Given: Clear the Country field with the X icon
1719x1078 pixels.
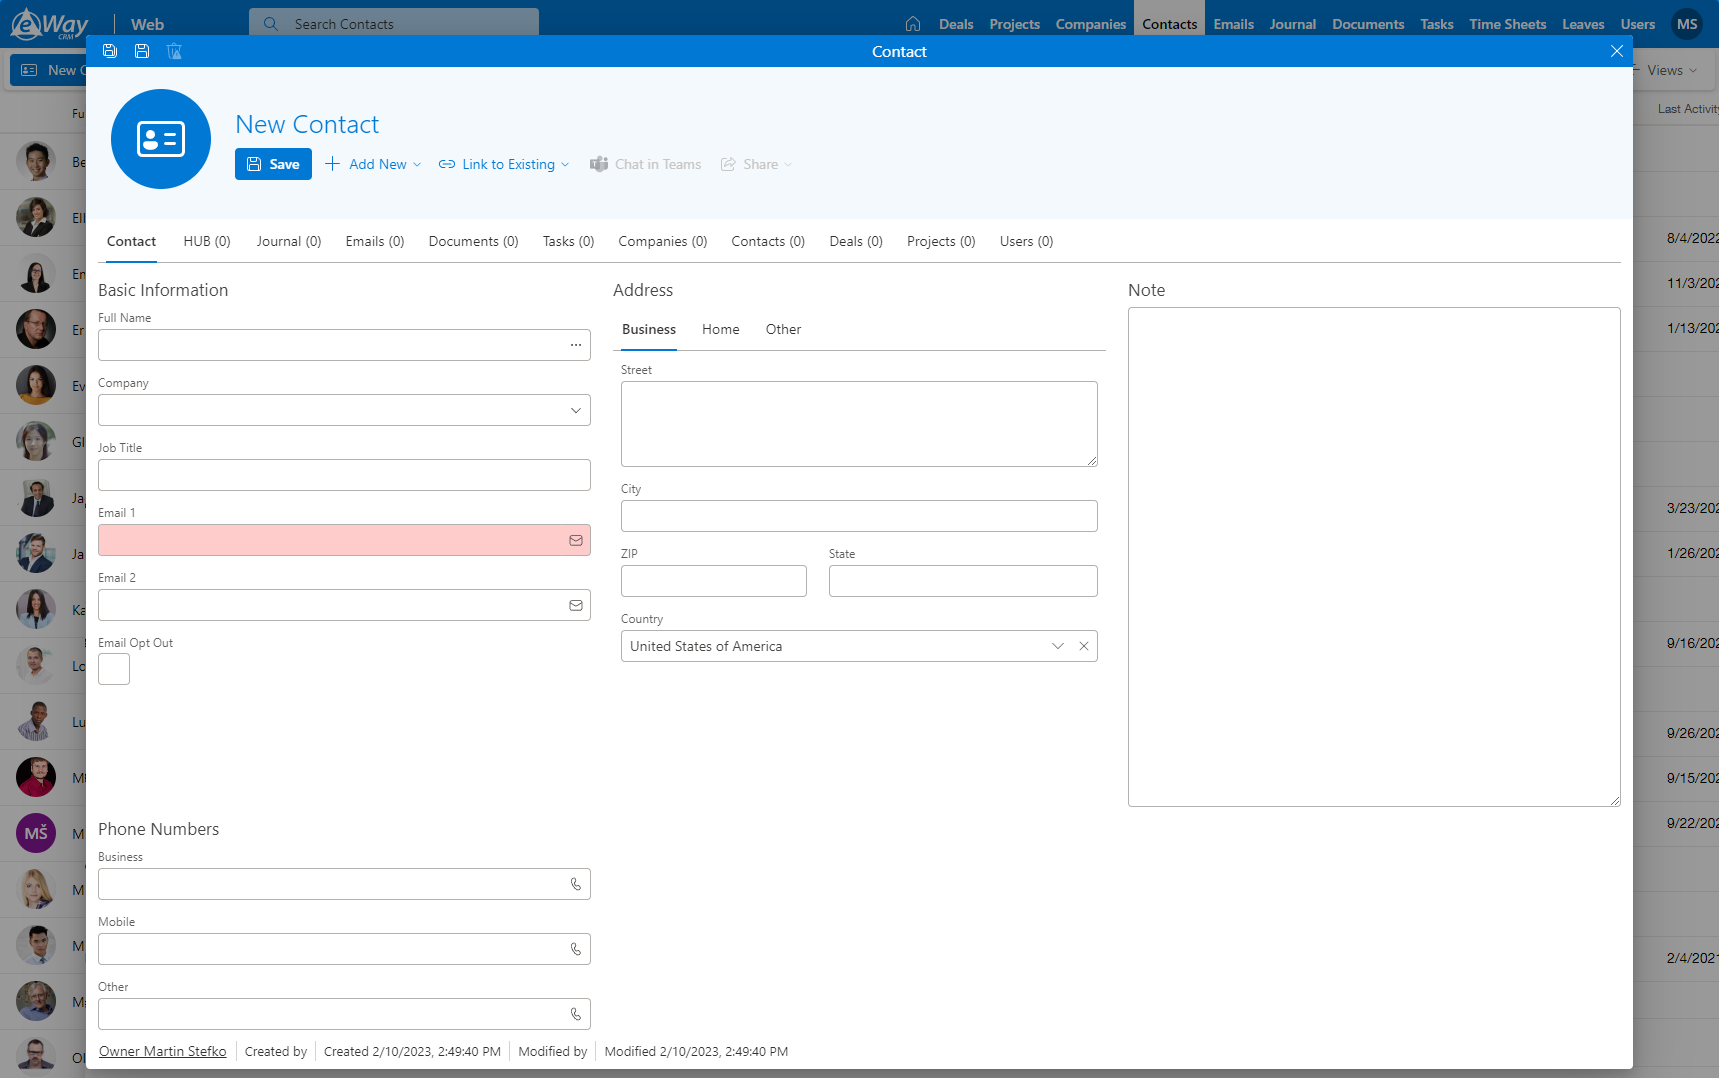Looking at the screenshot, I should pyautogui.click(x=1084, y=646).
